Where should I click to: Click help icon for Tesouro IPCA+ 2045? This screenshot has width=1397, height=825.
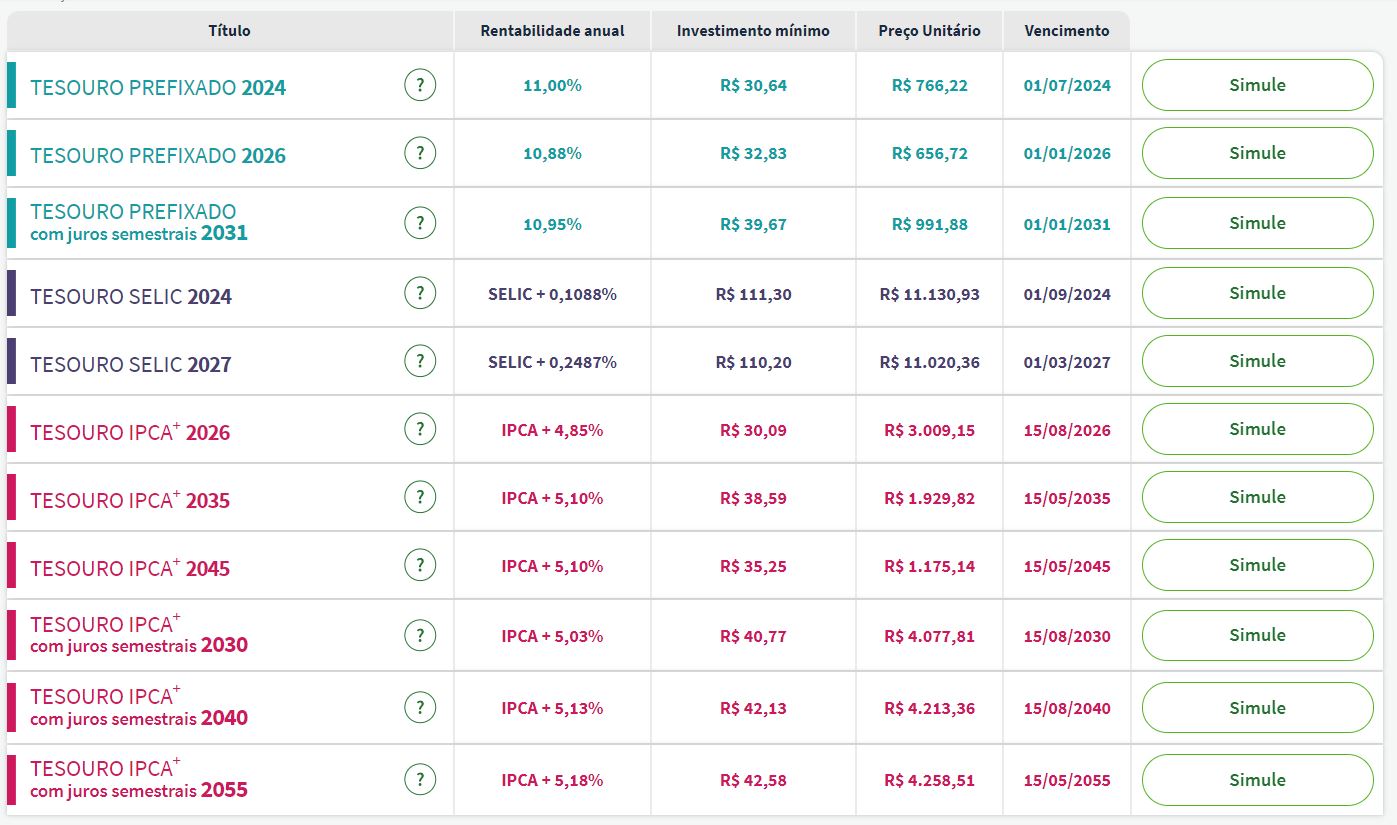pyautogui.click(x=420, y=566)
